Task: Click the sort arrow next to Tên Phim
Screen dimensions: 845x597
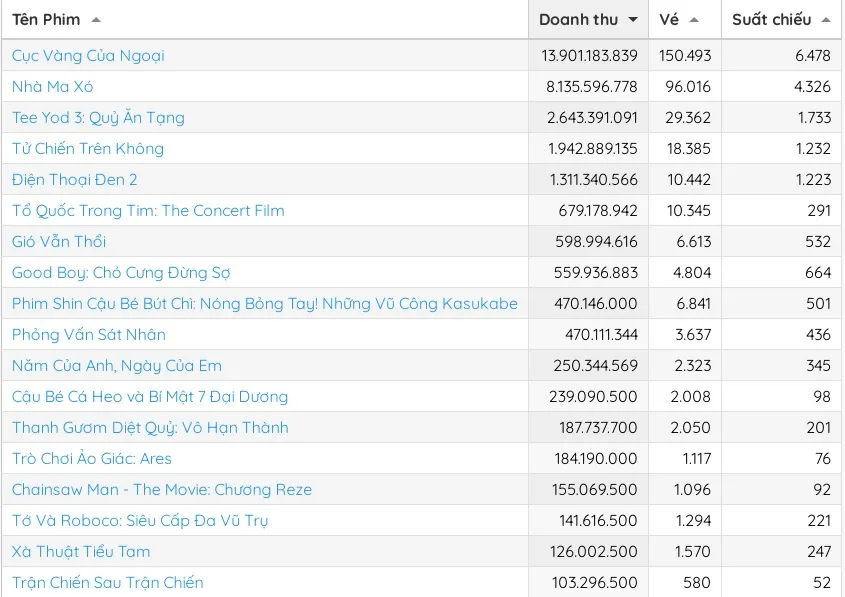Action: pos(96,20)
